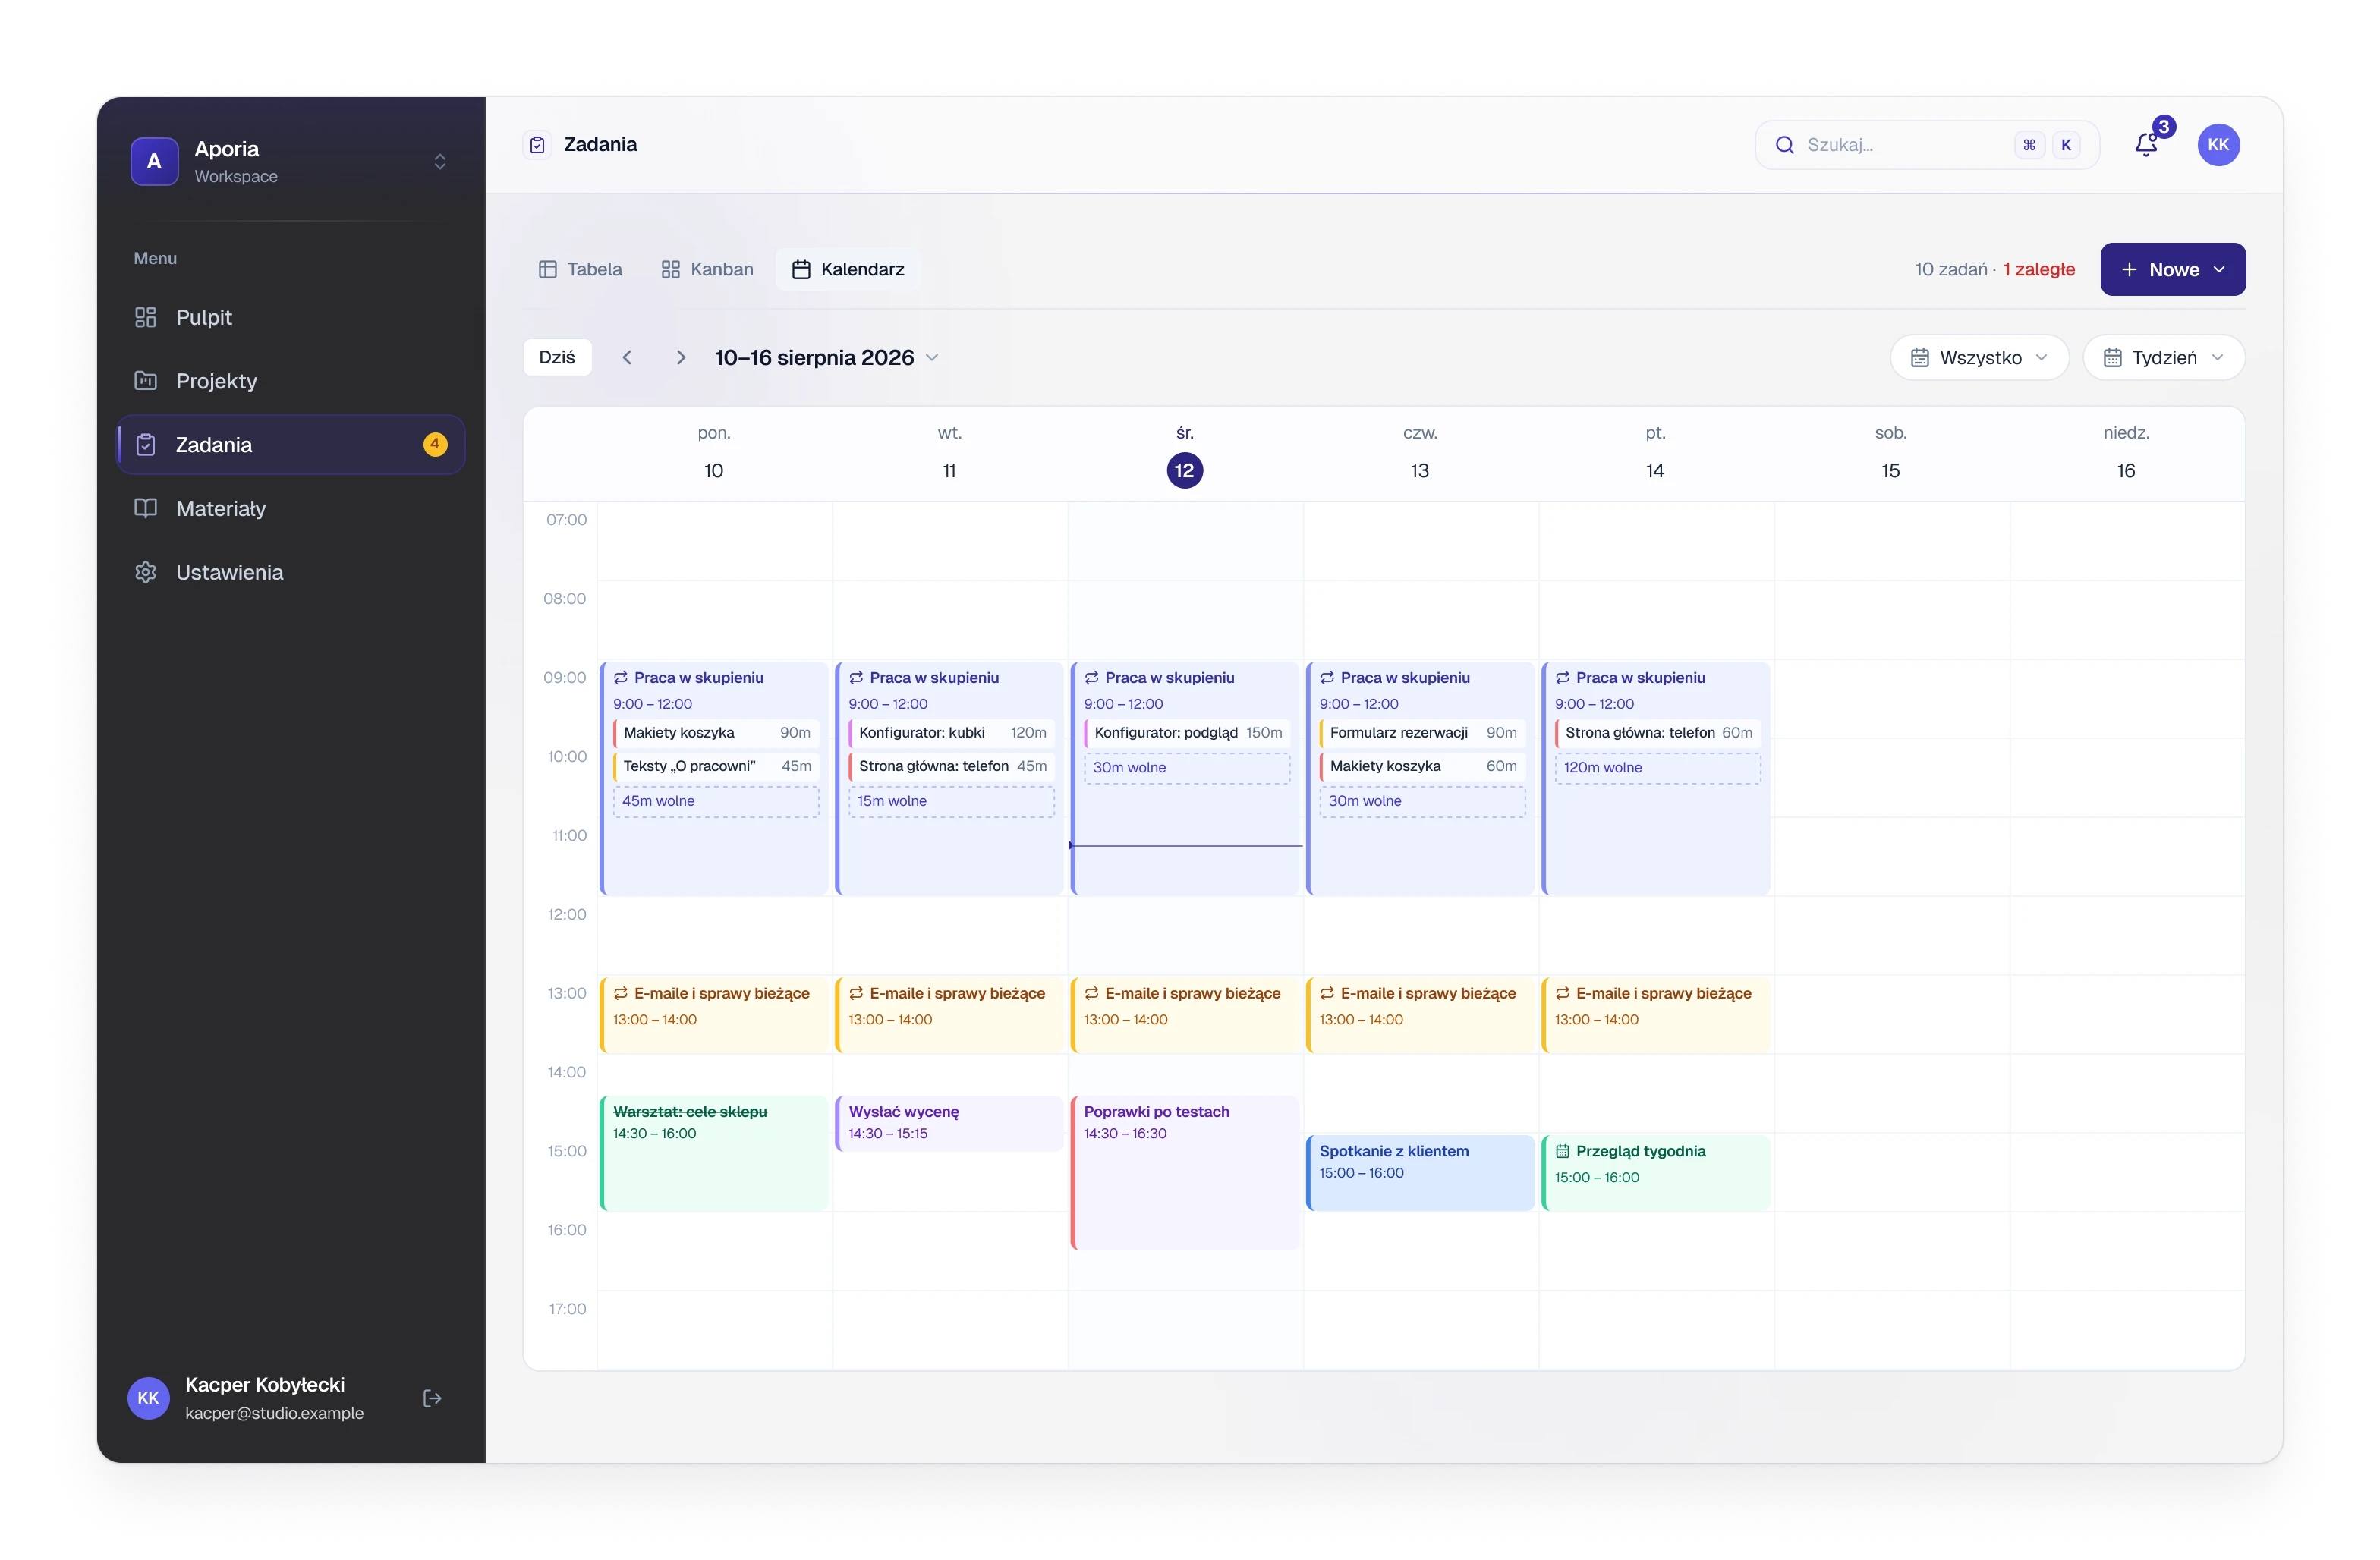Viewport: 2380px width, 1560px height.
Task: Click the 120m wolne slot on Friday
Action: 1657,768
